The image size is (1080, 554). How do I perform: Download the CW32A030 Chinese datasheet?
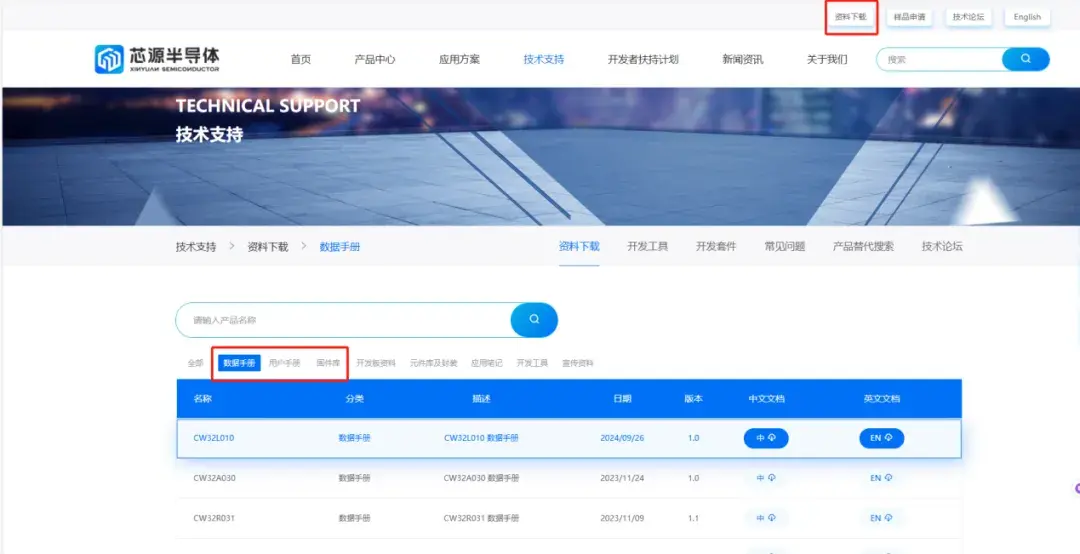click(x=766, y=478)
